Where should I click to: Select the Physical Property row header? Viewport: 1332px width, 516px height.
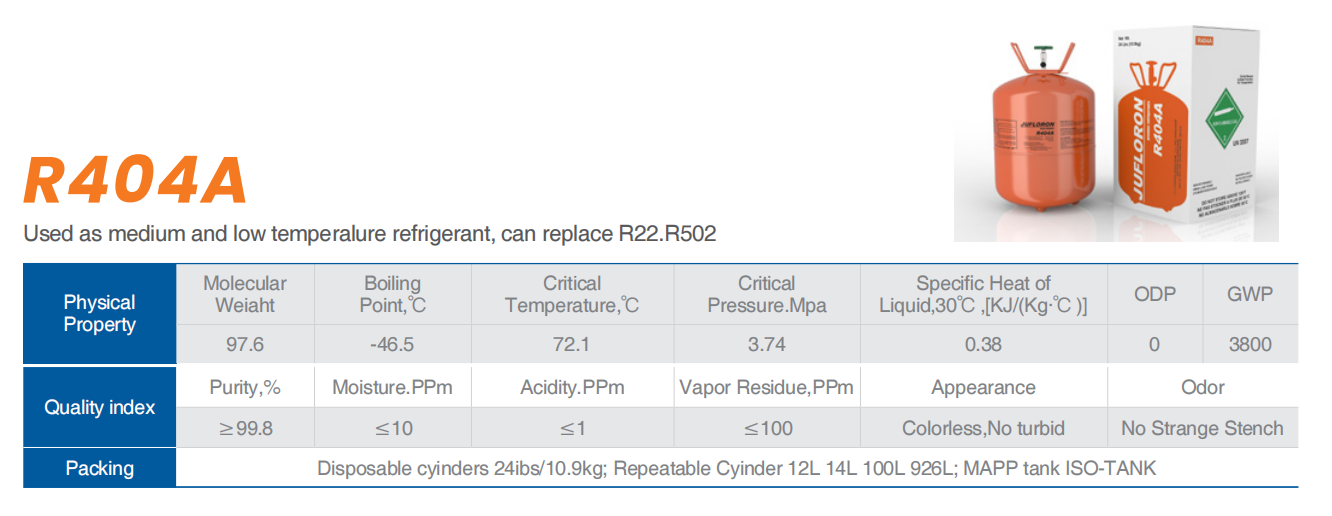[99, 313]
